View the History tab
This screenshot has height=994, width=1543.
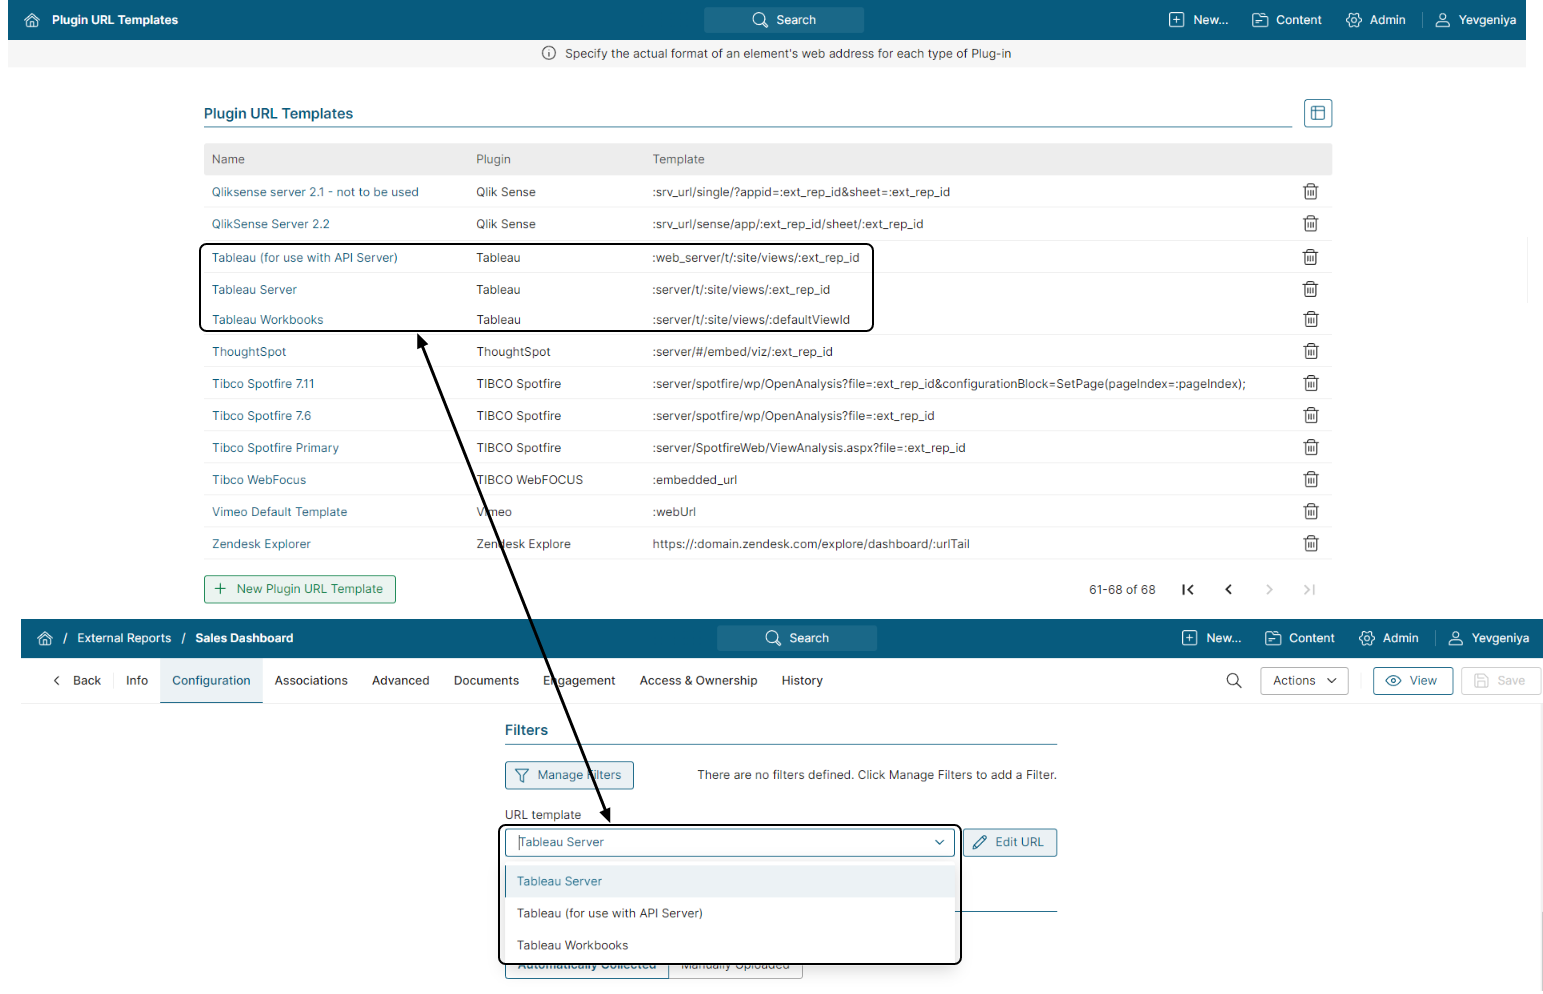coord(802,681)
